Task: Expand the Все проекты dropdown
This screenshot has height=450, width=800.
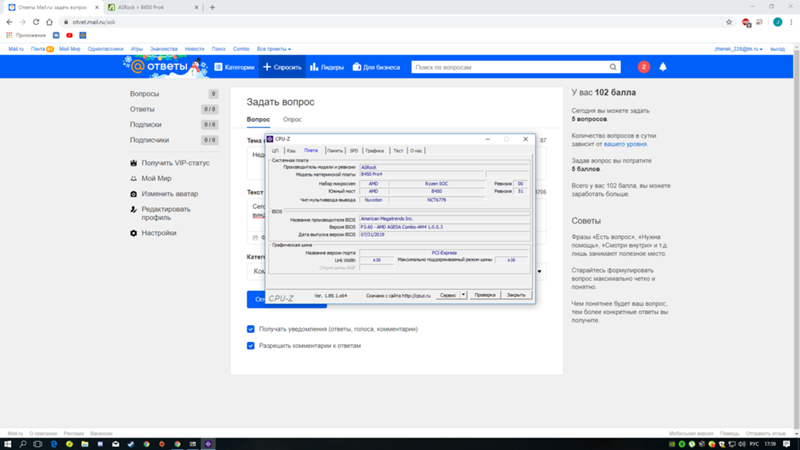Action: tap(274, 49)
